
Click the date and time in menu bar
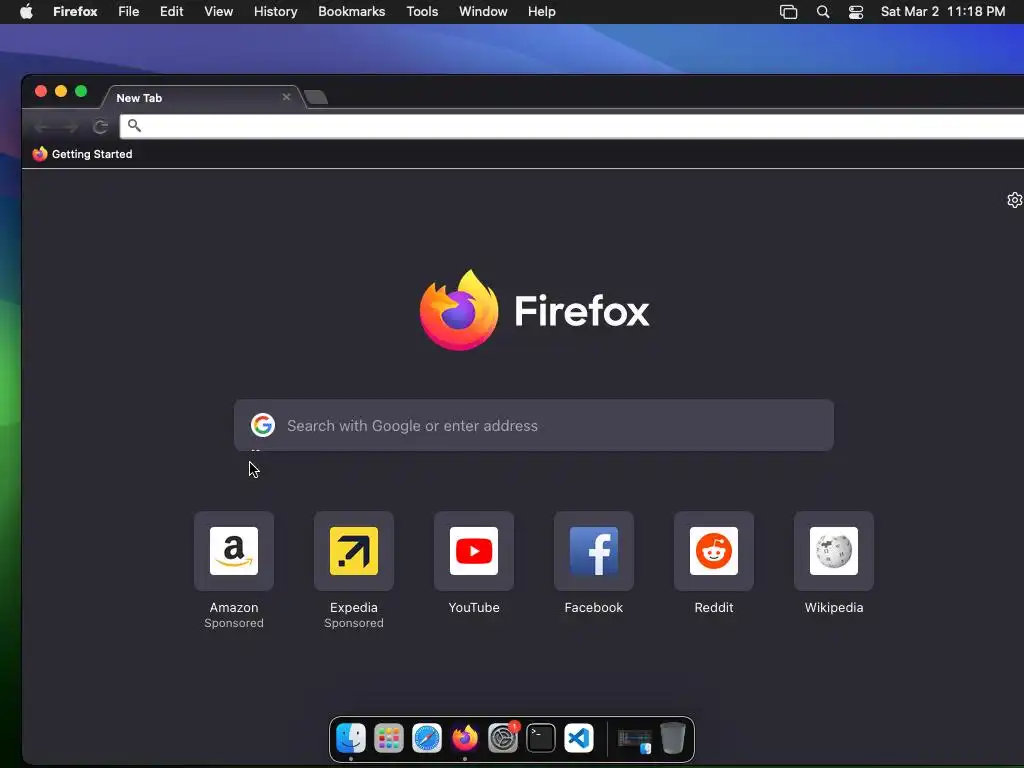[942, 12]
